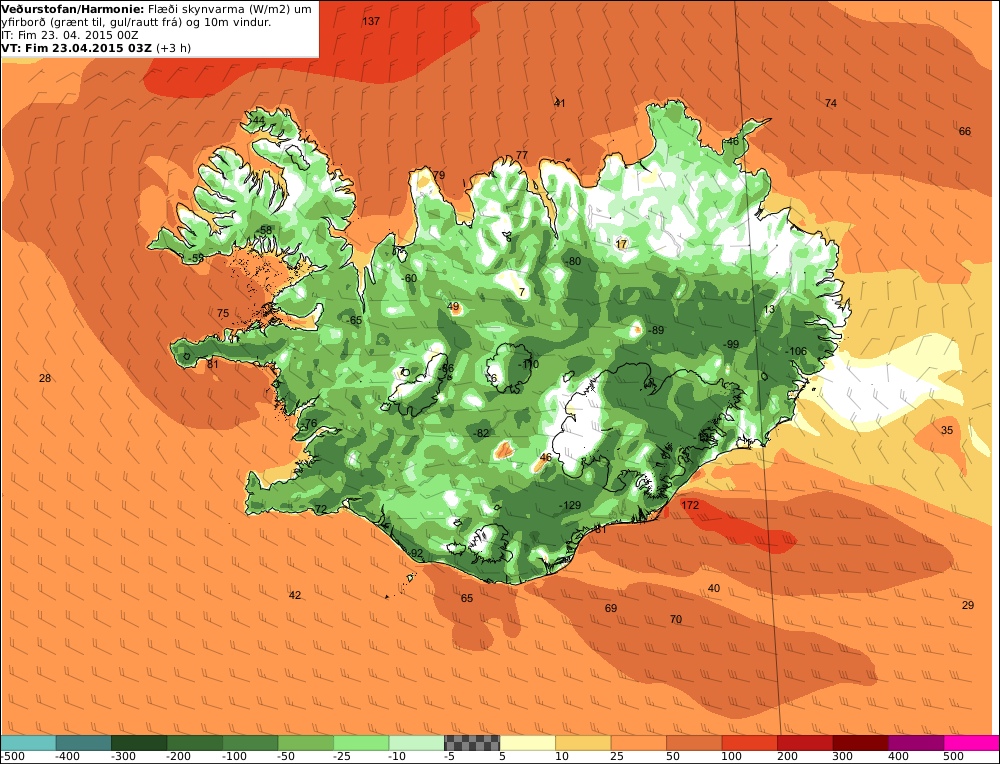Click the '300' legend scale label
Screen dimensions: 1000x764
pyautogui.click(x=842, y=756)
